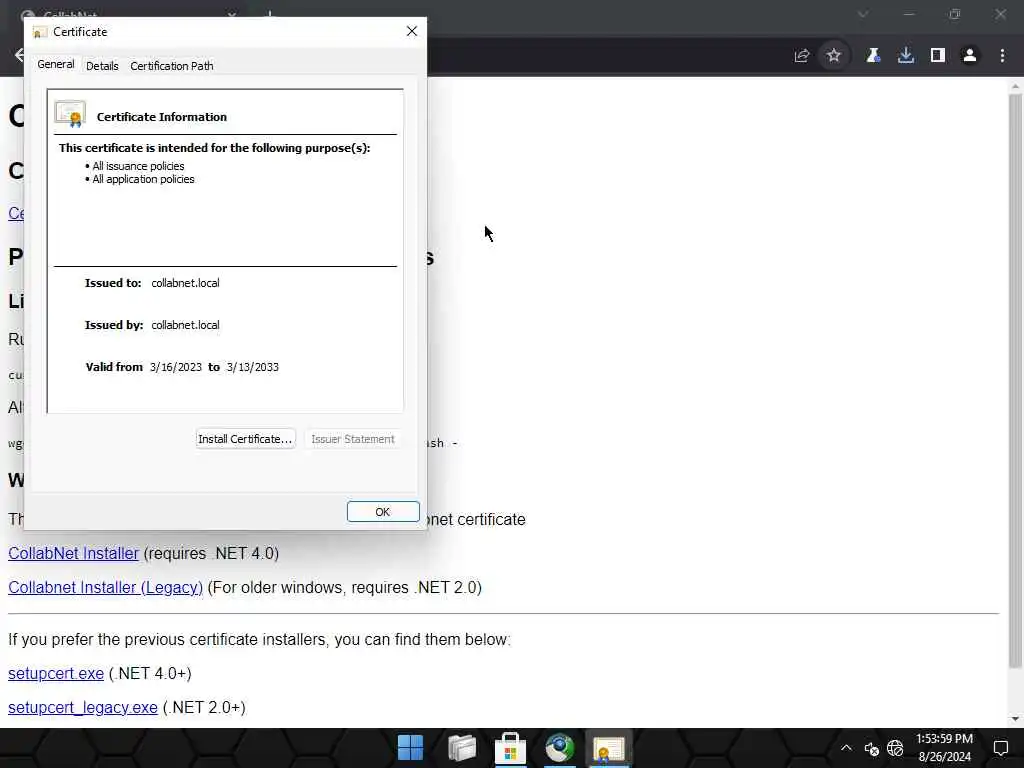Open the browser three-dot menu
Image resolution: width=1024 pixels, height=768 pixels.
[x=1002, y=56]
